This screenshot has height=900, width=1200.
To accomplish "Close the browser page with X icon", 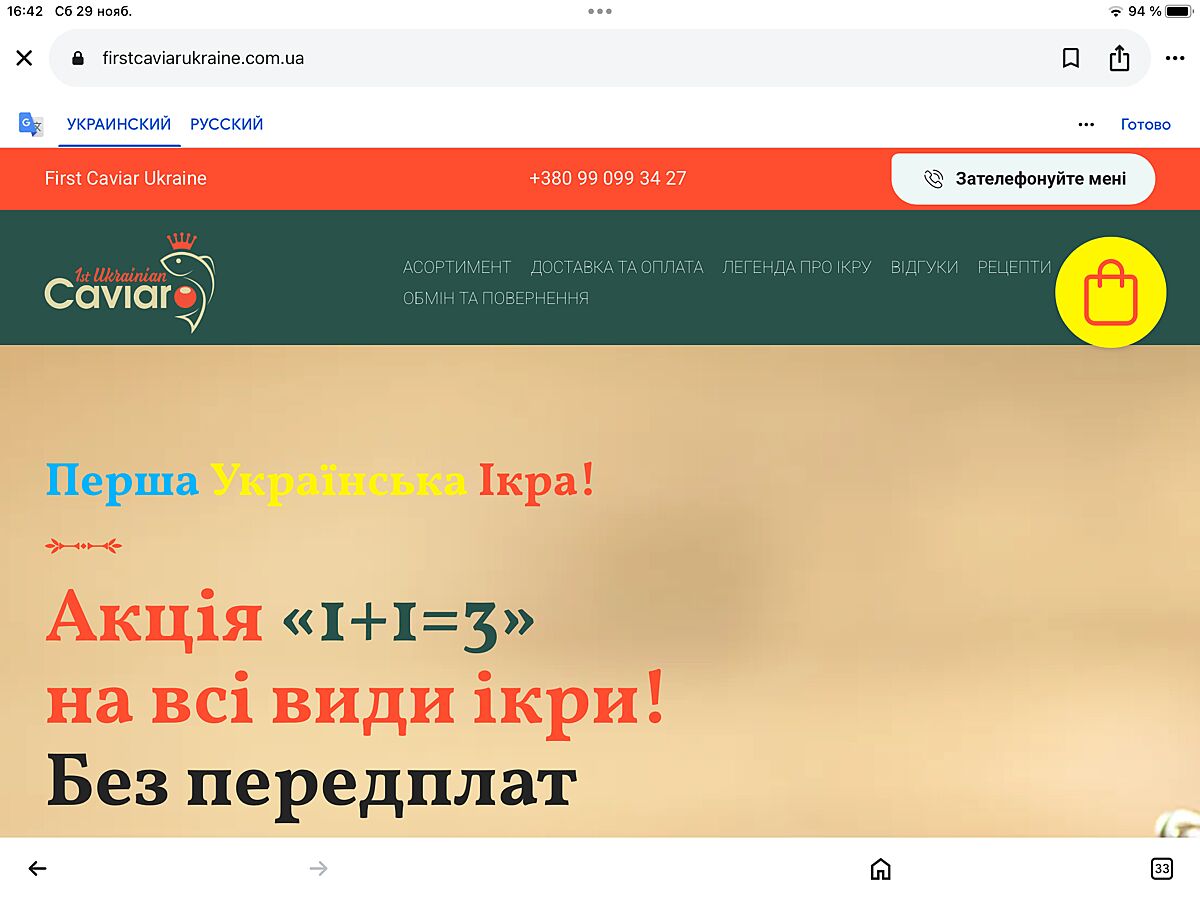I will point(24,58).
